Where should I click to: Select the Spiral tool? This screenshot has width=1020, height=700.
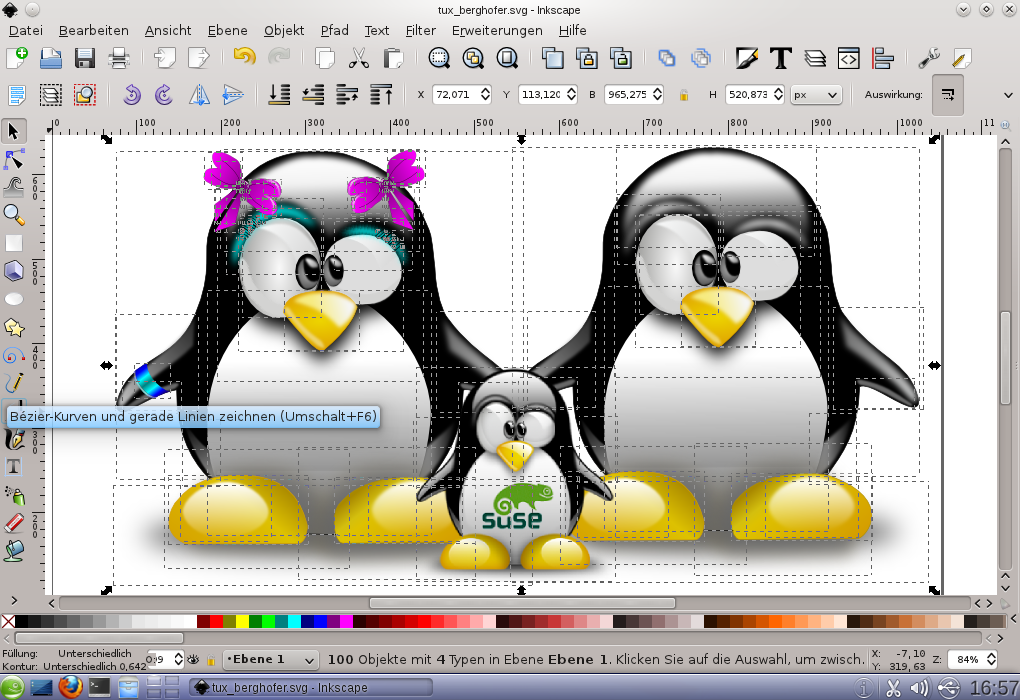click(x=14, y=355)
